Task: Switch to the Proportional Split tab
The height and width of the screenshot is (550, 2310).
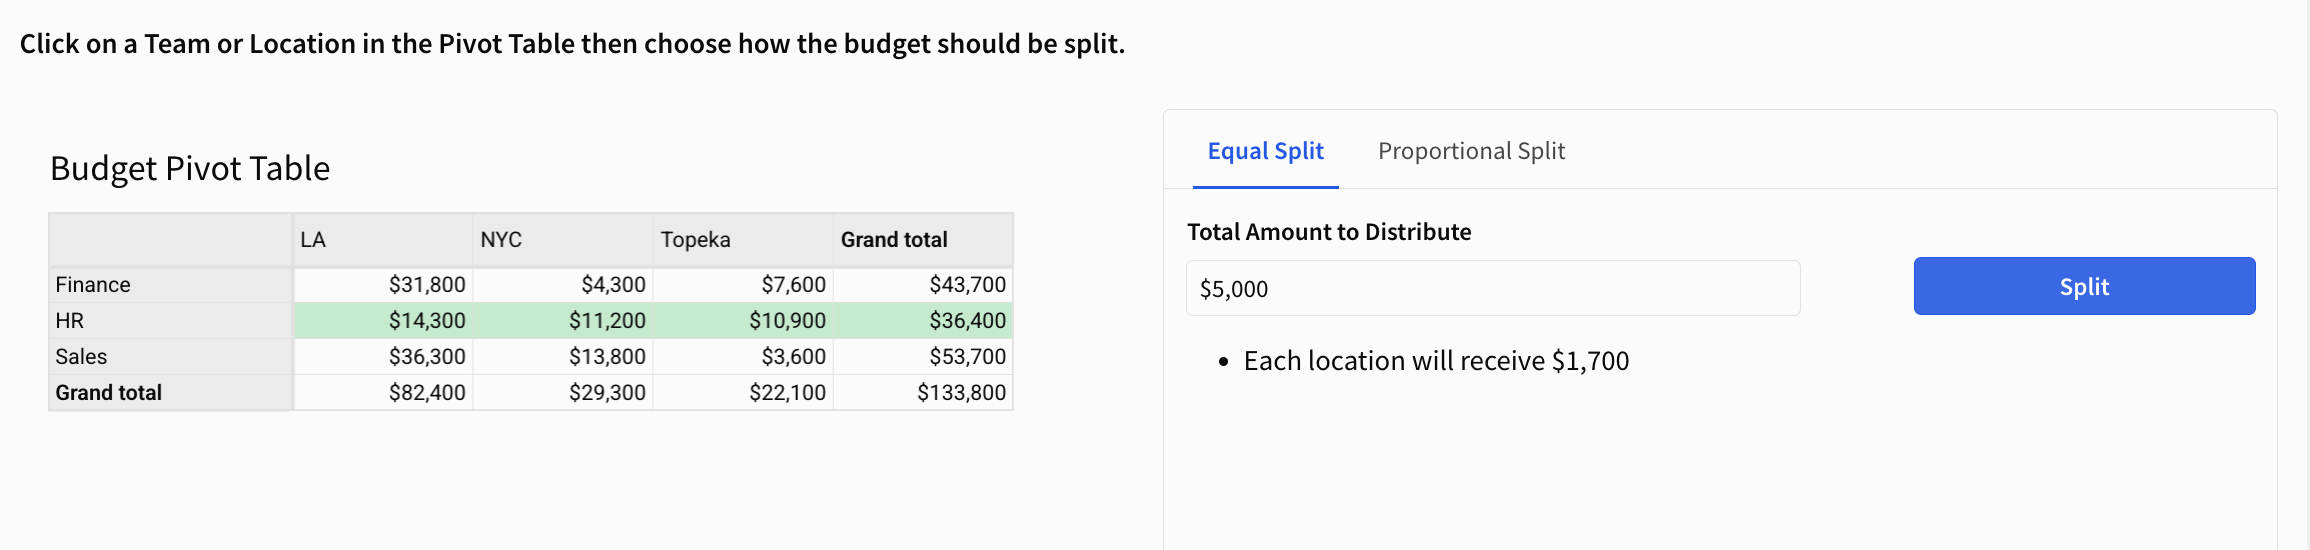Action: pos(1471,151)
